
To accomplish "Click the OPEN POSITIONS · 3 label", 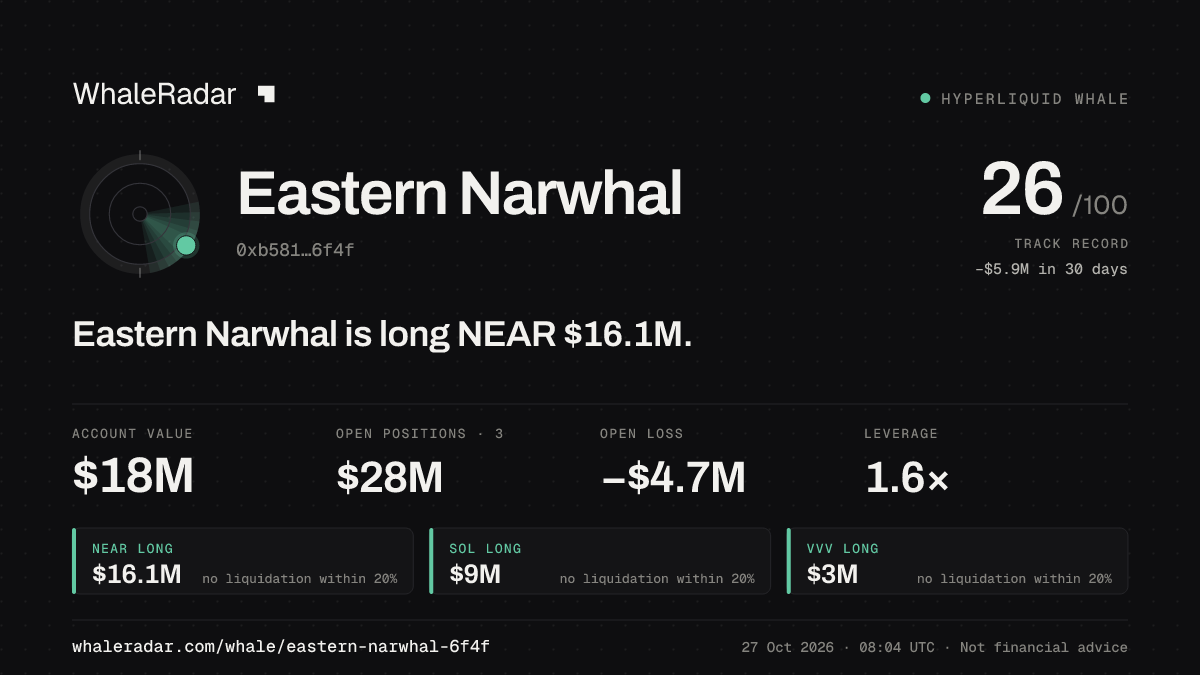I will pos(420,434).
